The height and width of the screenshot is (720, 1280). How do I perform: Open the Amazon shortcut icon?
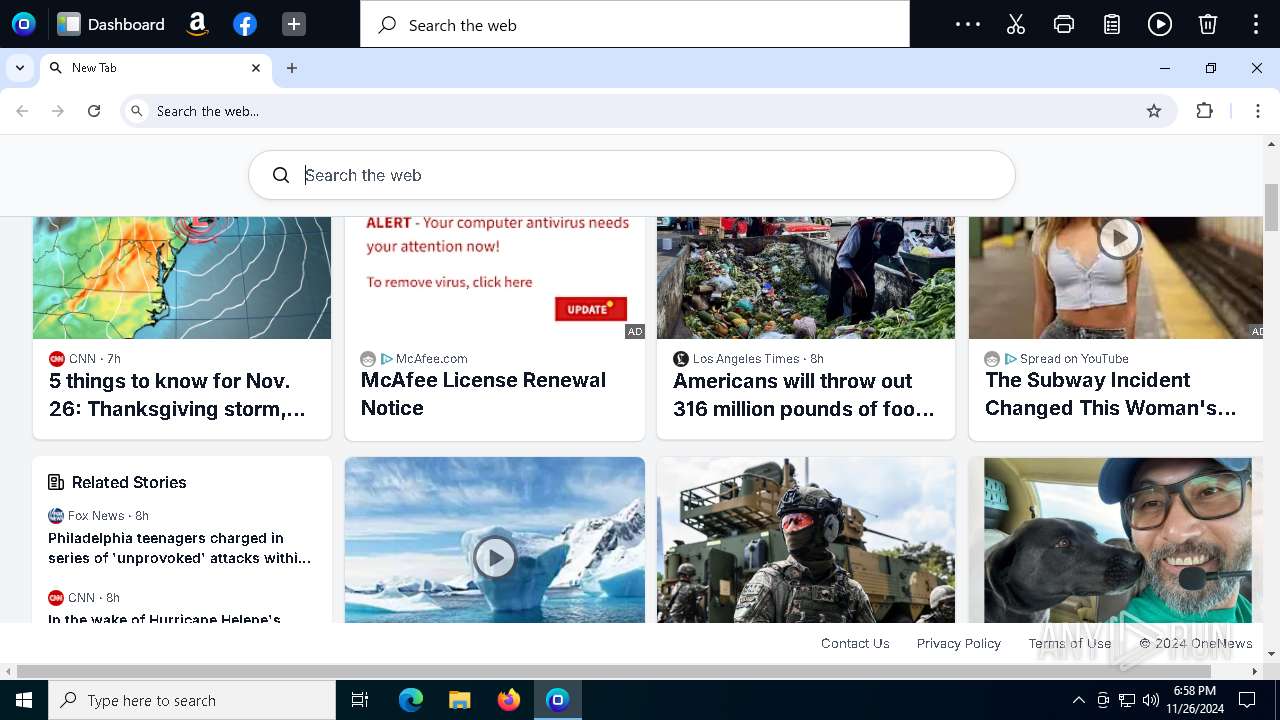pyautogui.click(x=197, y=24)
